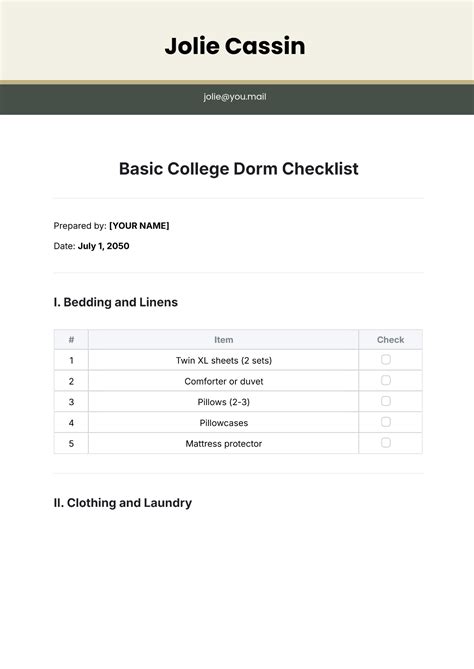Image resolution: width=474 pixels, height=669 pixels.
Task: Check the Twin XL sheets checkbox
Action: click(x=386, y=360)
